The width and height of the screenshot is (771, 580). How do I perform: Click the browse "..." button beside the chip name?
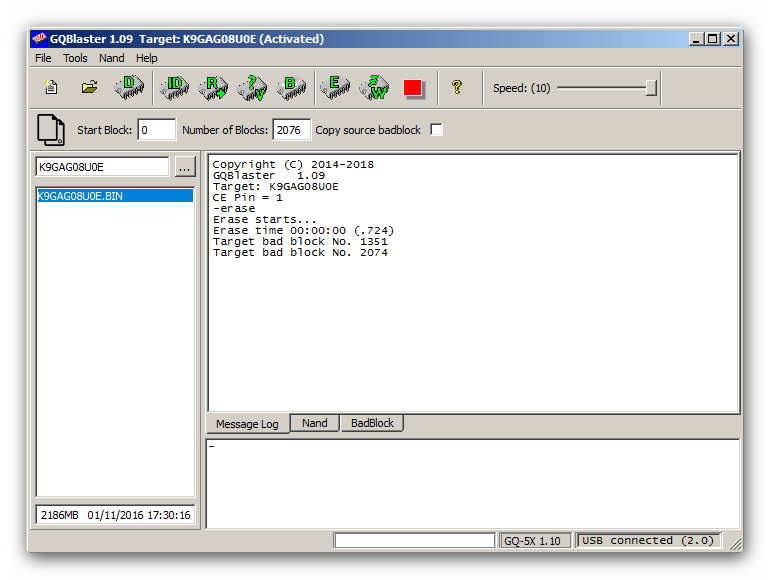point(185,167)
